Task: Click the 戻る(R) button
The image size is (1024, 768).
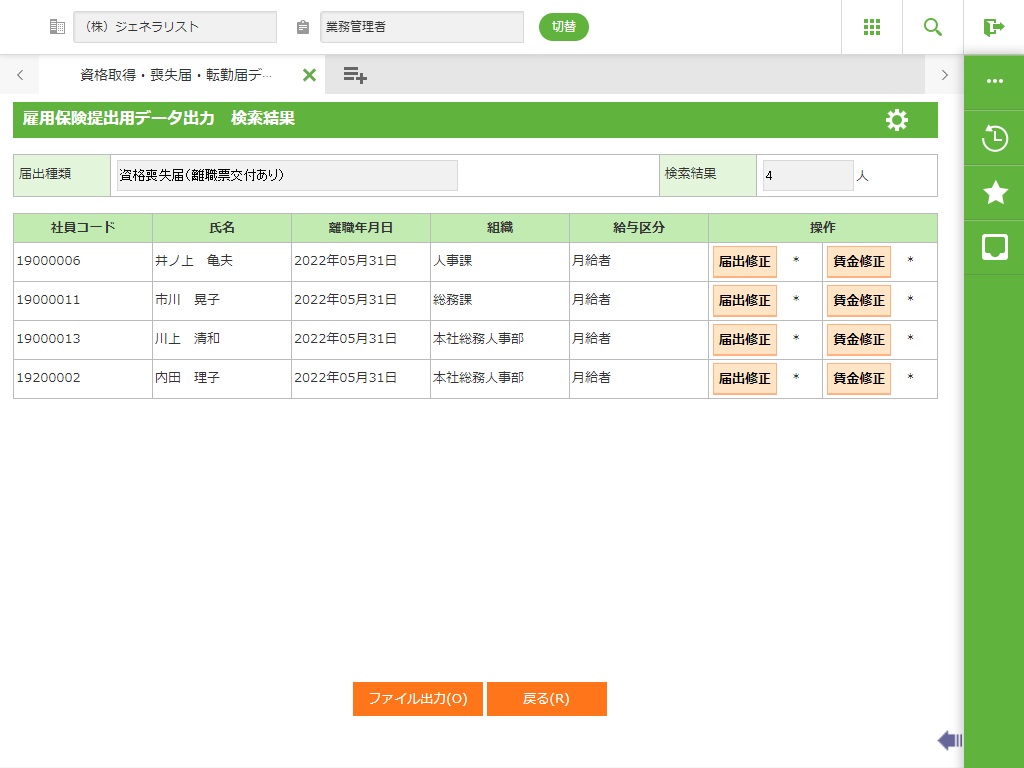Action: pos(546,699)
